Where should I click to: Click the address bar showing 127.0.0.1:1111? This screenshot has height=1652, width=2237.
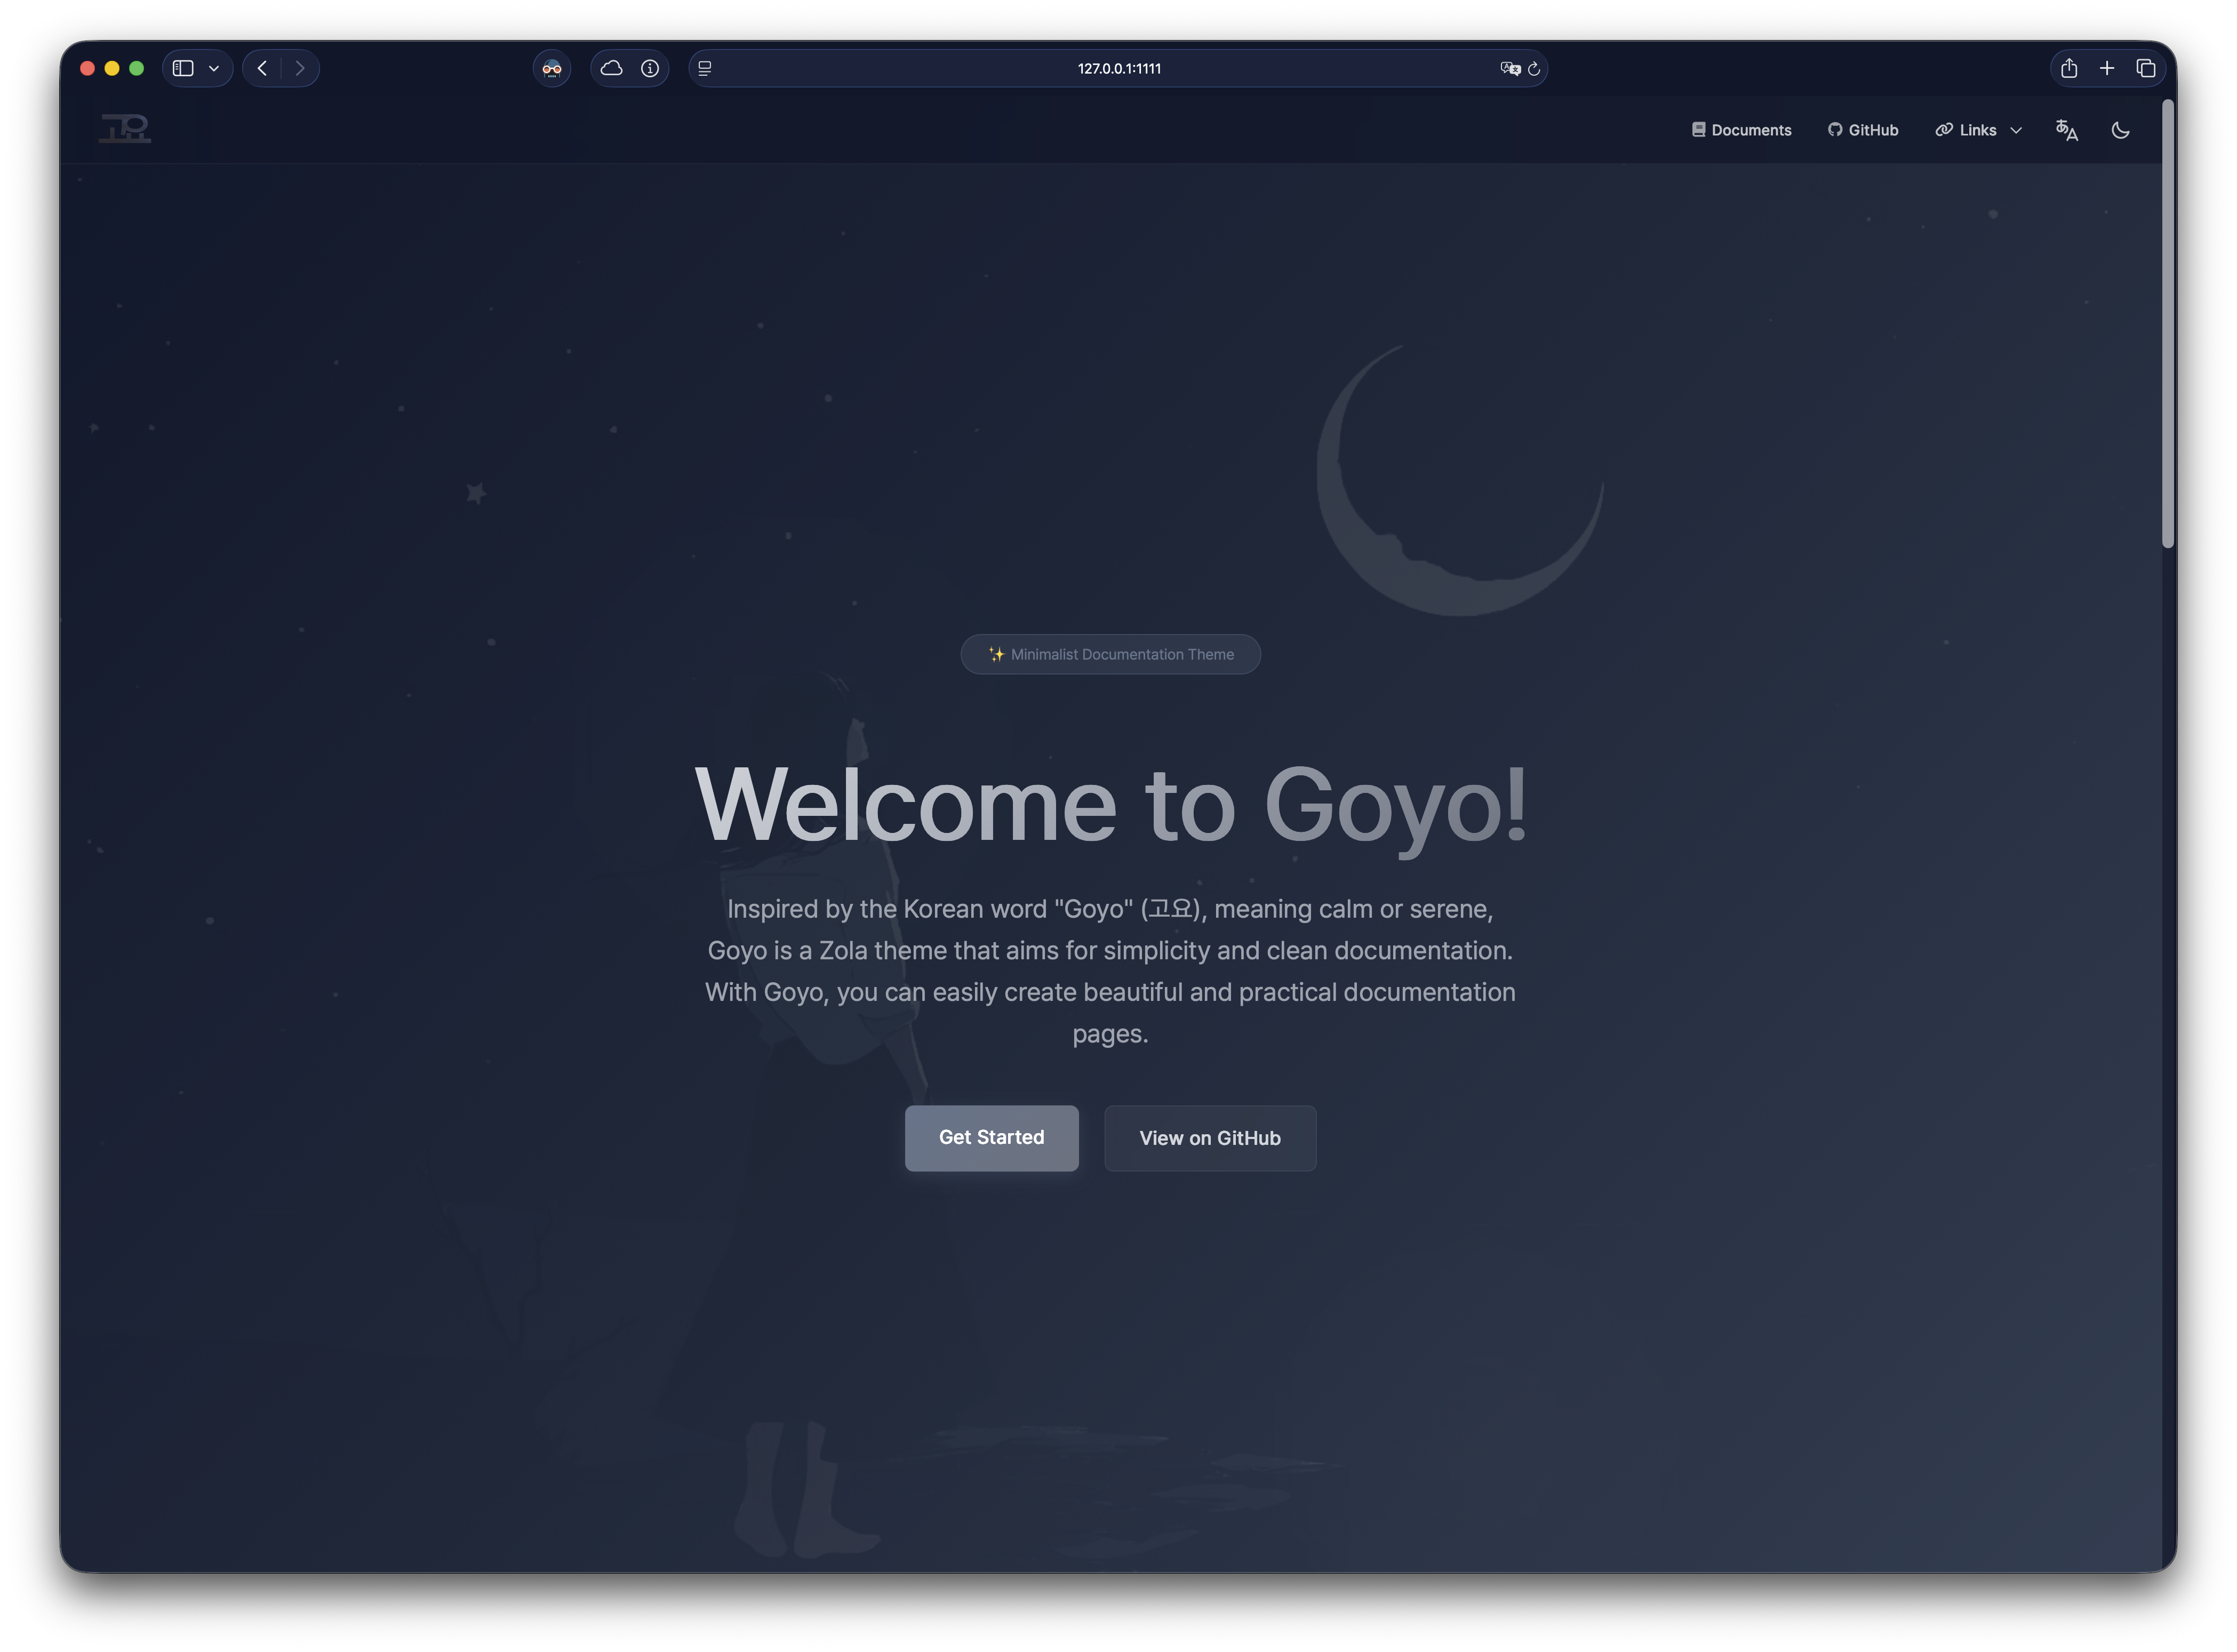(x=1118, y=68)
